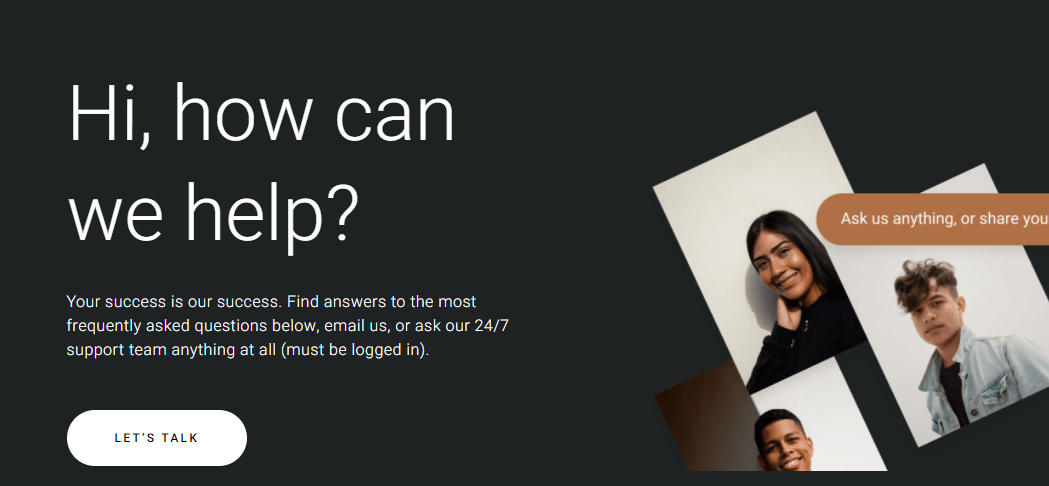
Task: Click the LET'S TALK button
Action: 157,438
